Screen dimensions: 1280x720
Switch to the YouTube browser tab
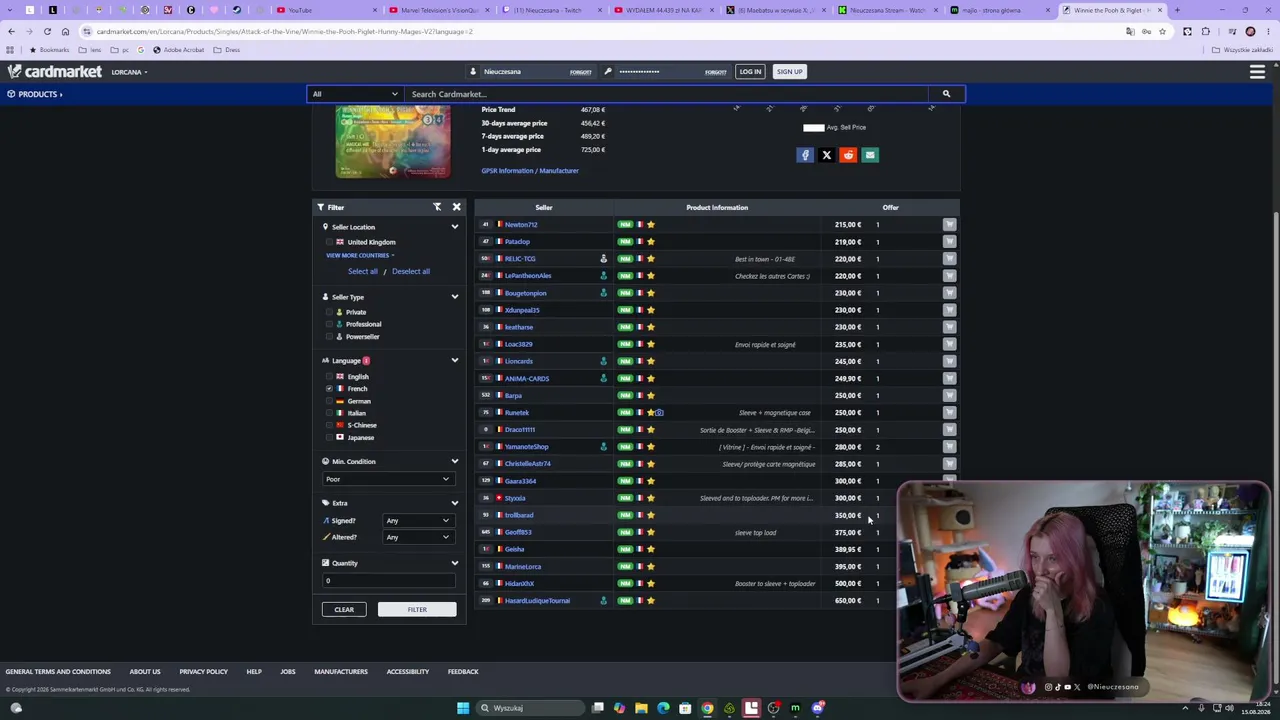[324, 10]
